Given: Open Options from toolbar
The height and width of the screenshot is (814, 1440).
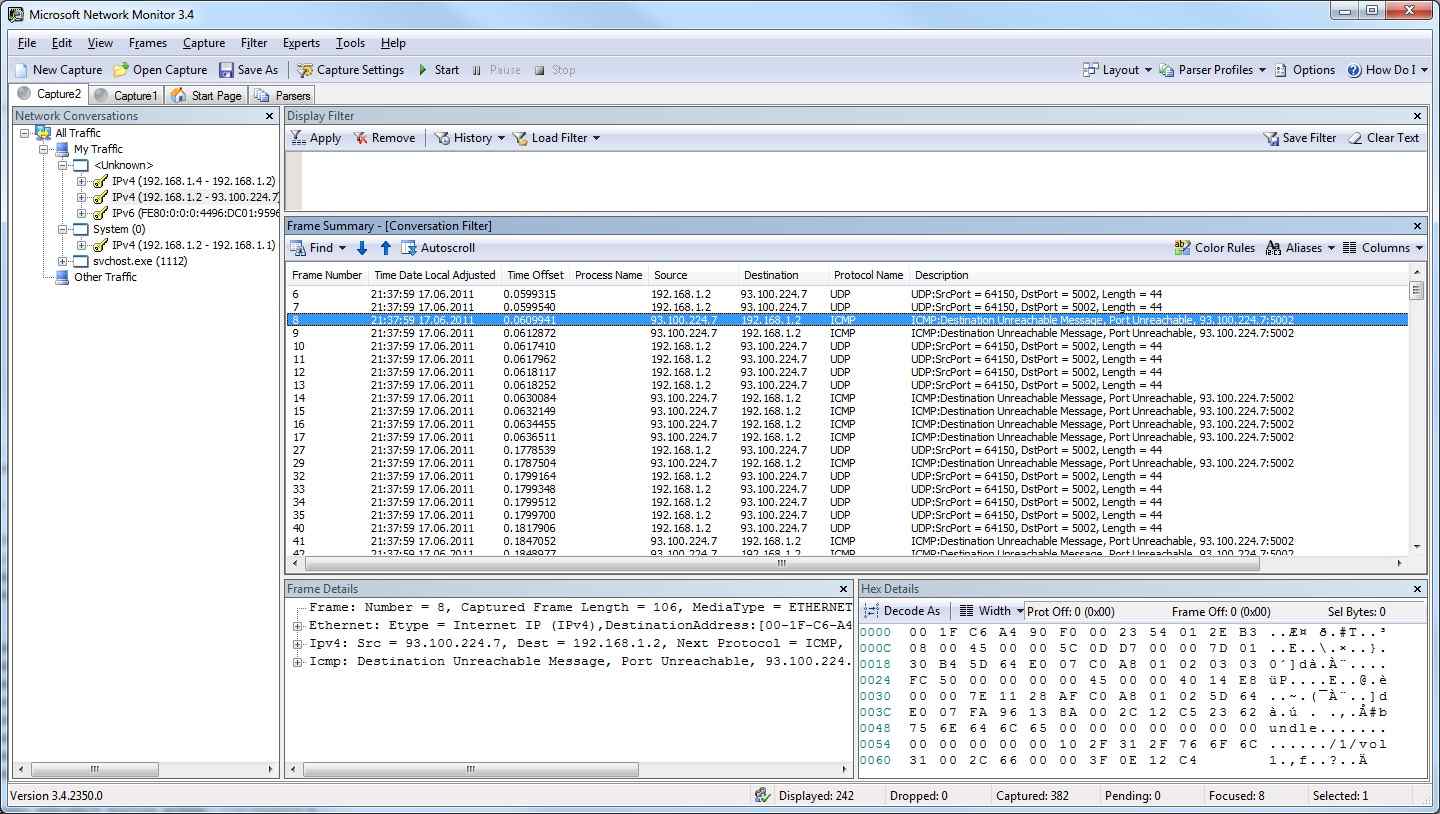Looking at the screenshot, I should (x=1305, y=70).
